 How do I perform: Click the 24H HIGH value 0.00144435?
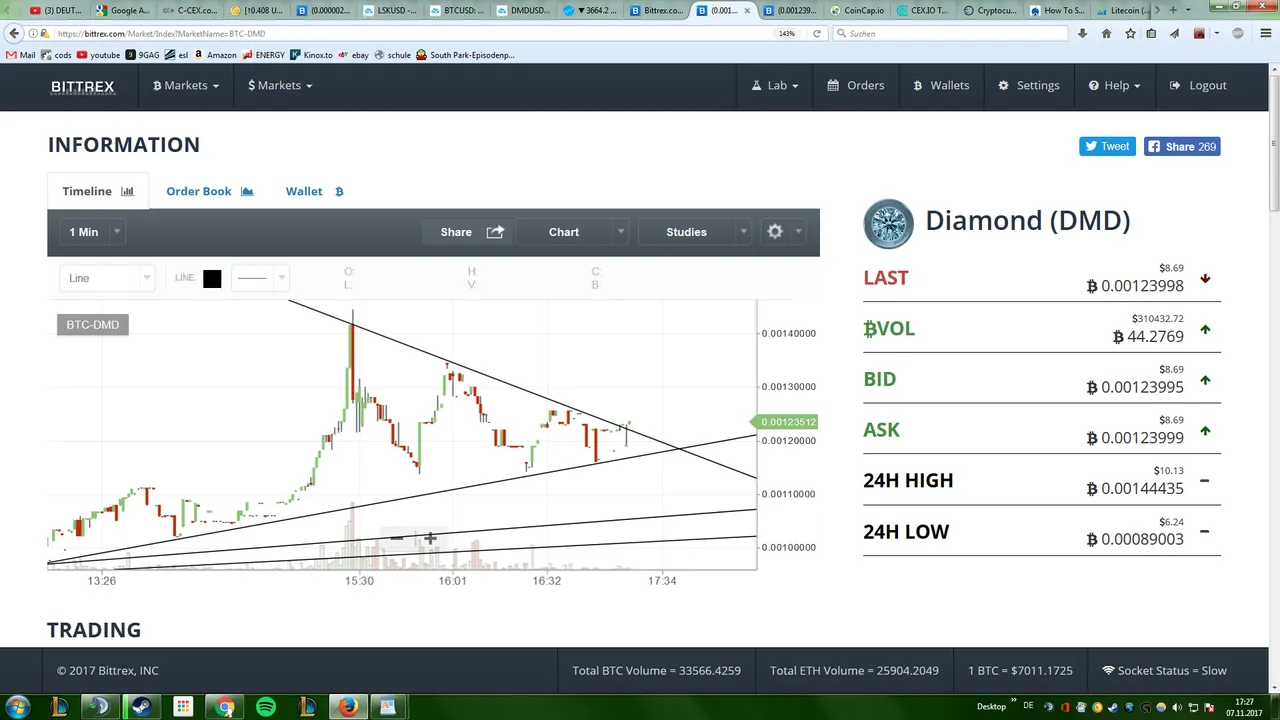(x=1135, y=489)
